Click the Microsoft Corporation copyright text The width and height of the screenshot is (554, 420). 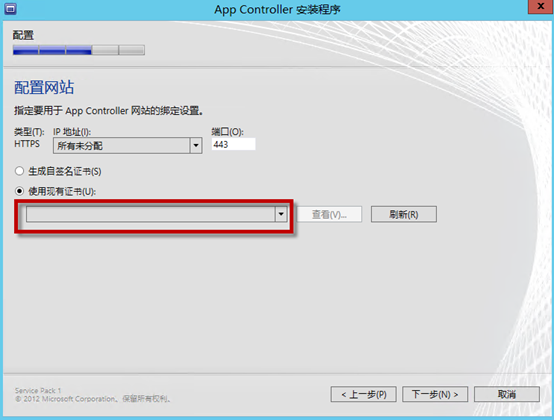(x=93, y=399)
